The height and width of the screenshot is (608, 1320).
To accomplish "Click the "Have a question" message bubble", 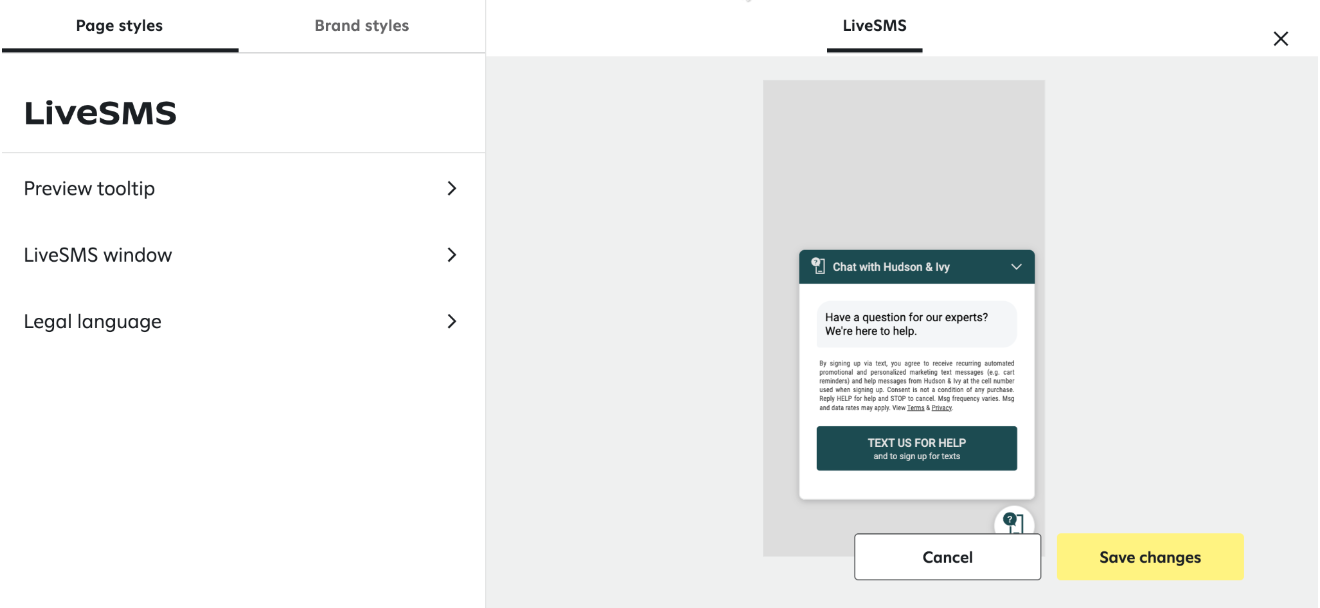I will click(x=915, y=324).
